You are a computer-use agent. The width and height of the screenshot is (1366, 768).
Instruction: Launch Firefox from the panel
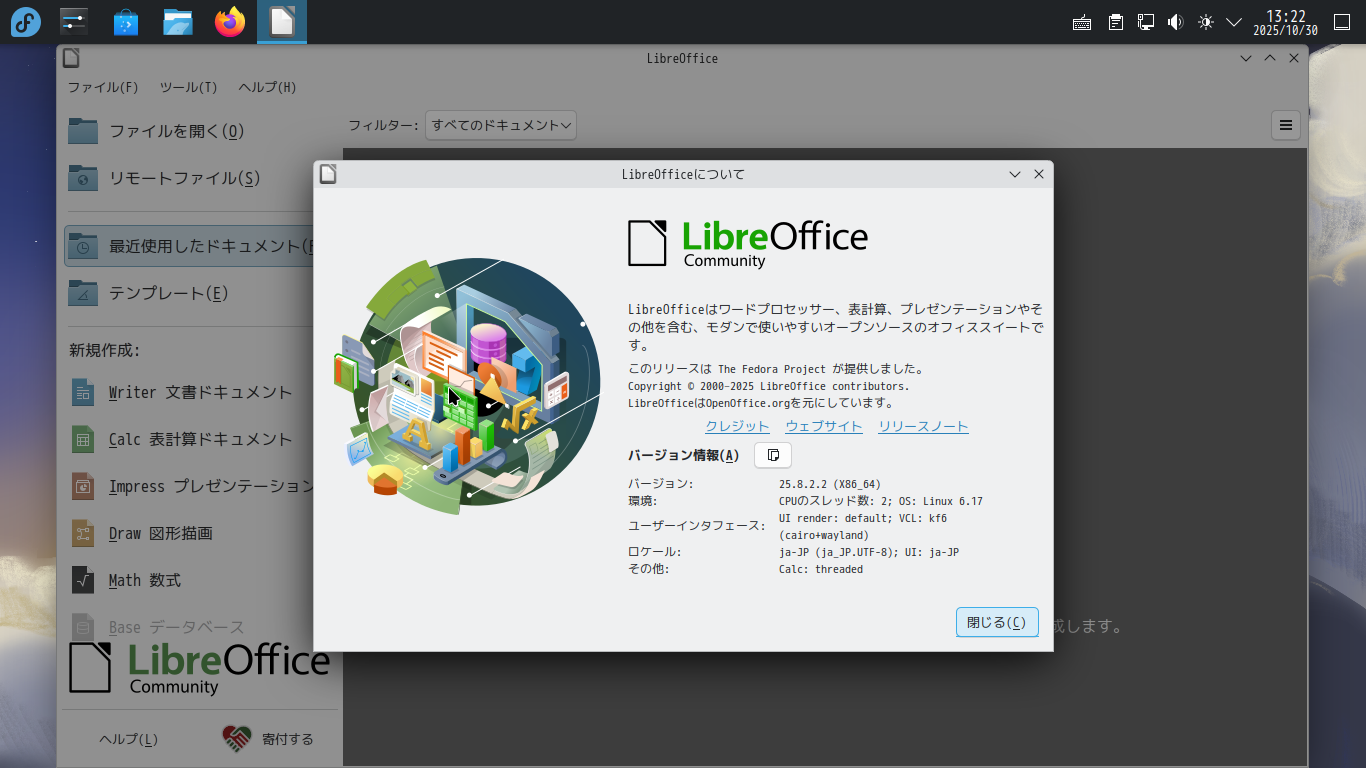230,21
